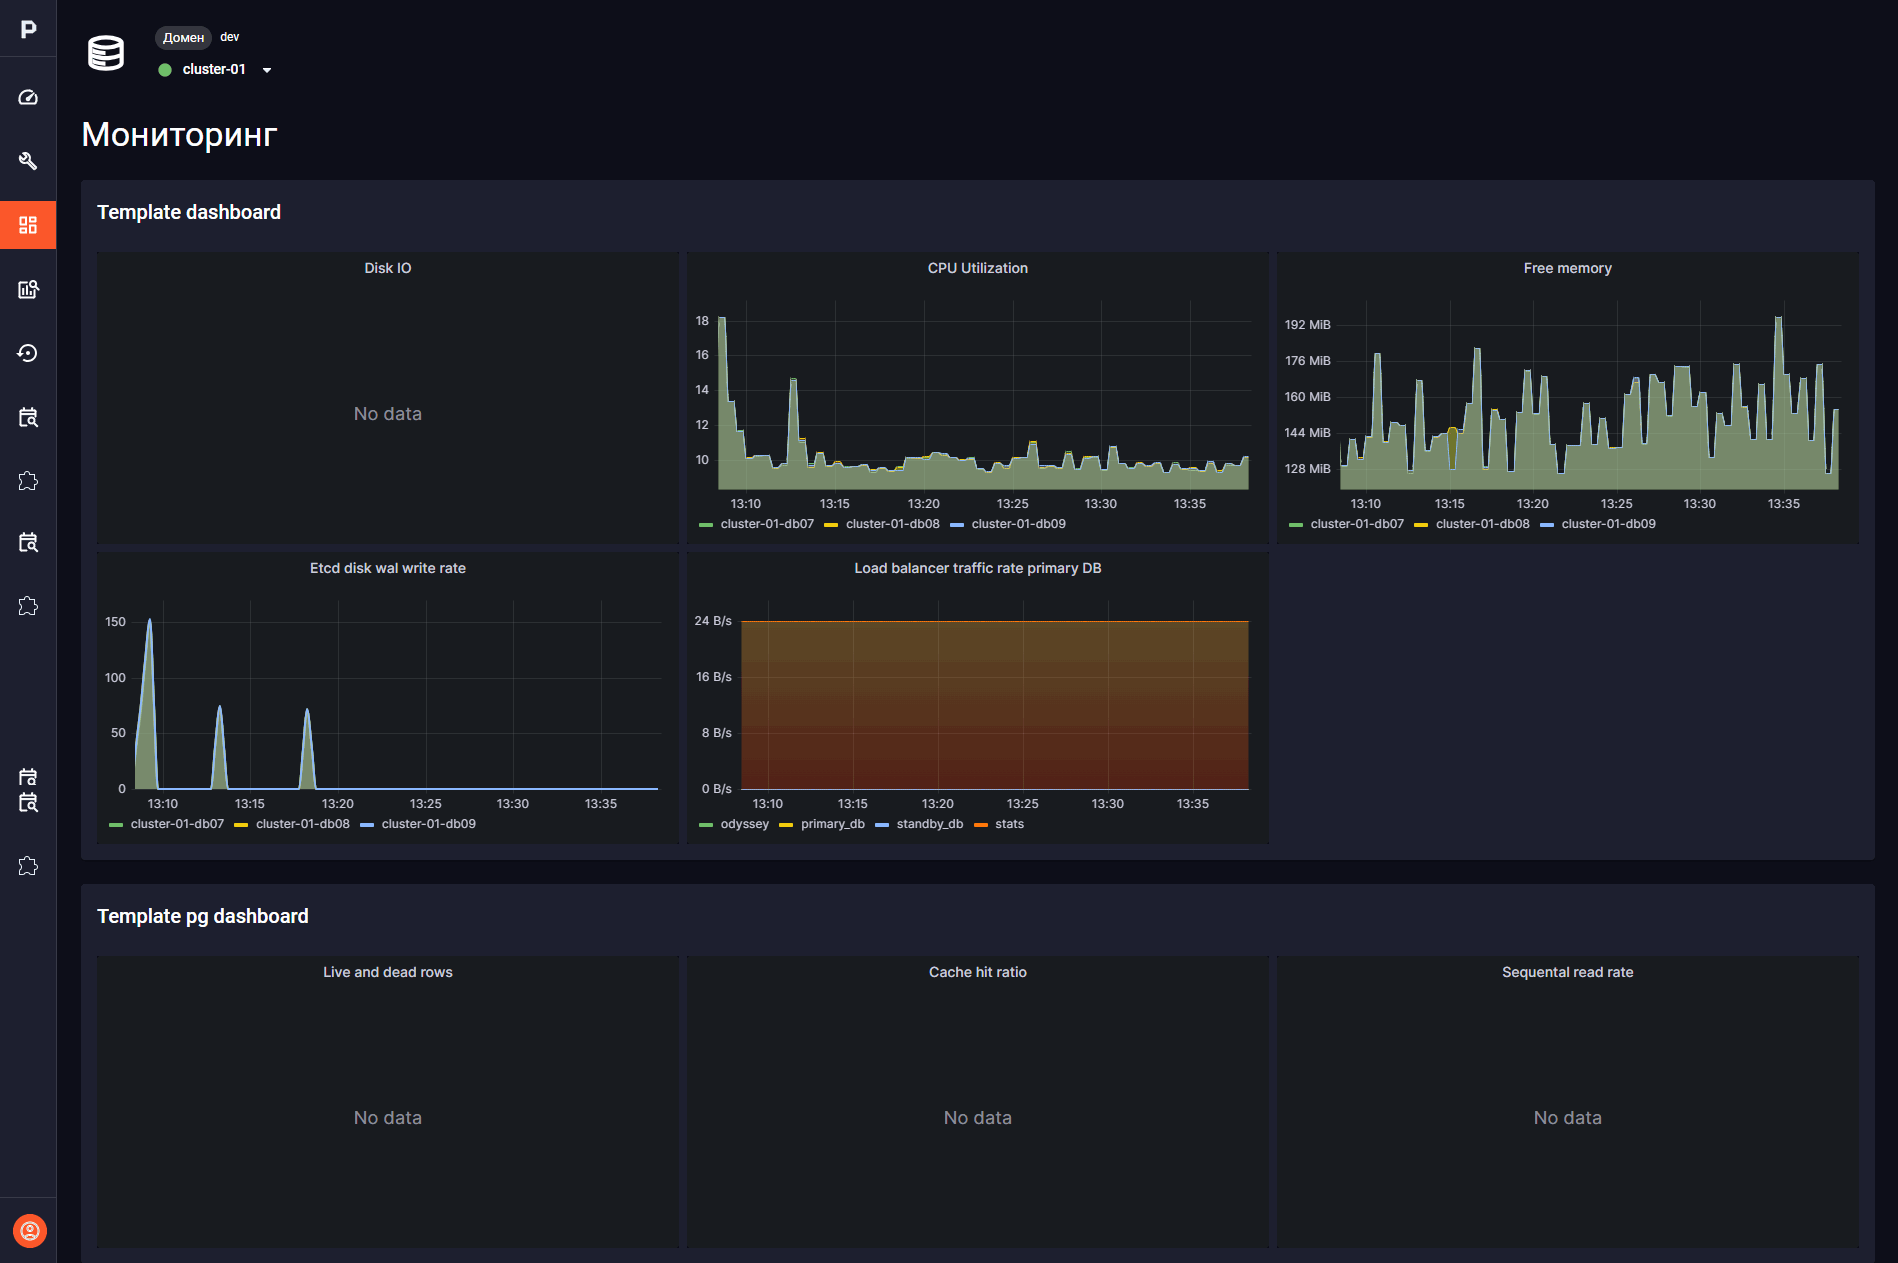This screenshot has height=1263, width=1898.
Task: Open the orange user profile avatar
Action: click(x=30, y=1231)
